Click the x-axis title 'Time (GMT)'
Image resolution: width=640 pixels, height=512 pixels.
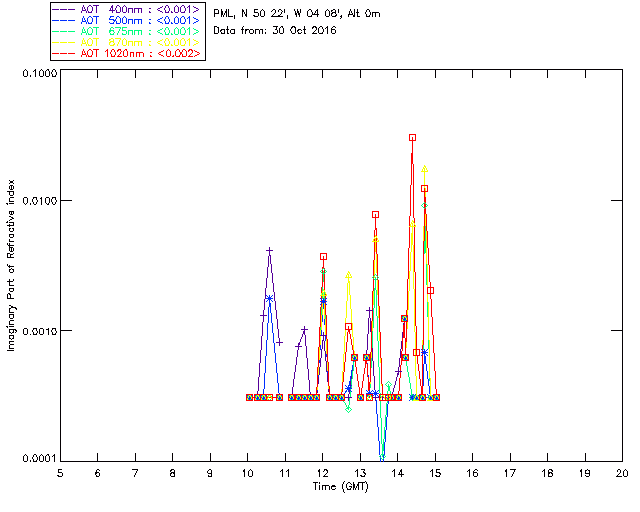(340, 487)
